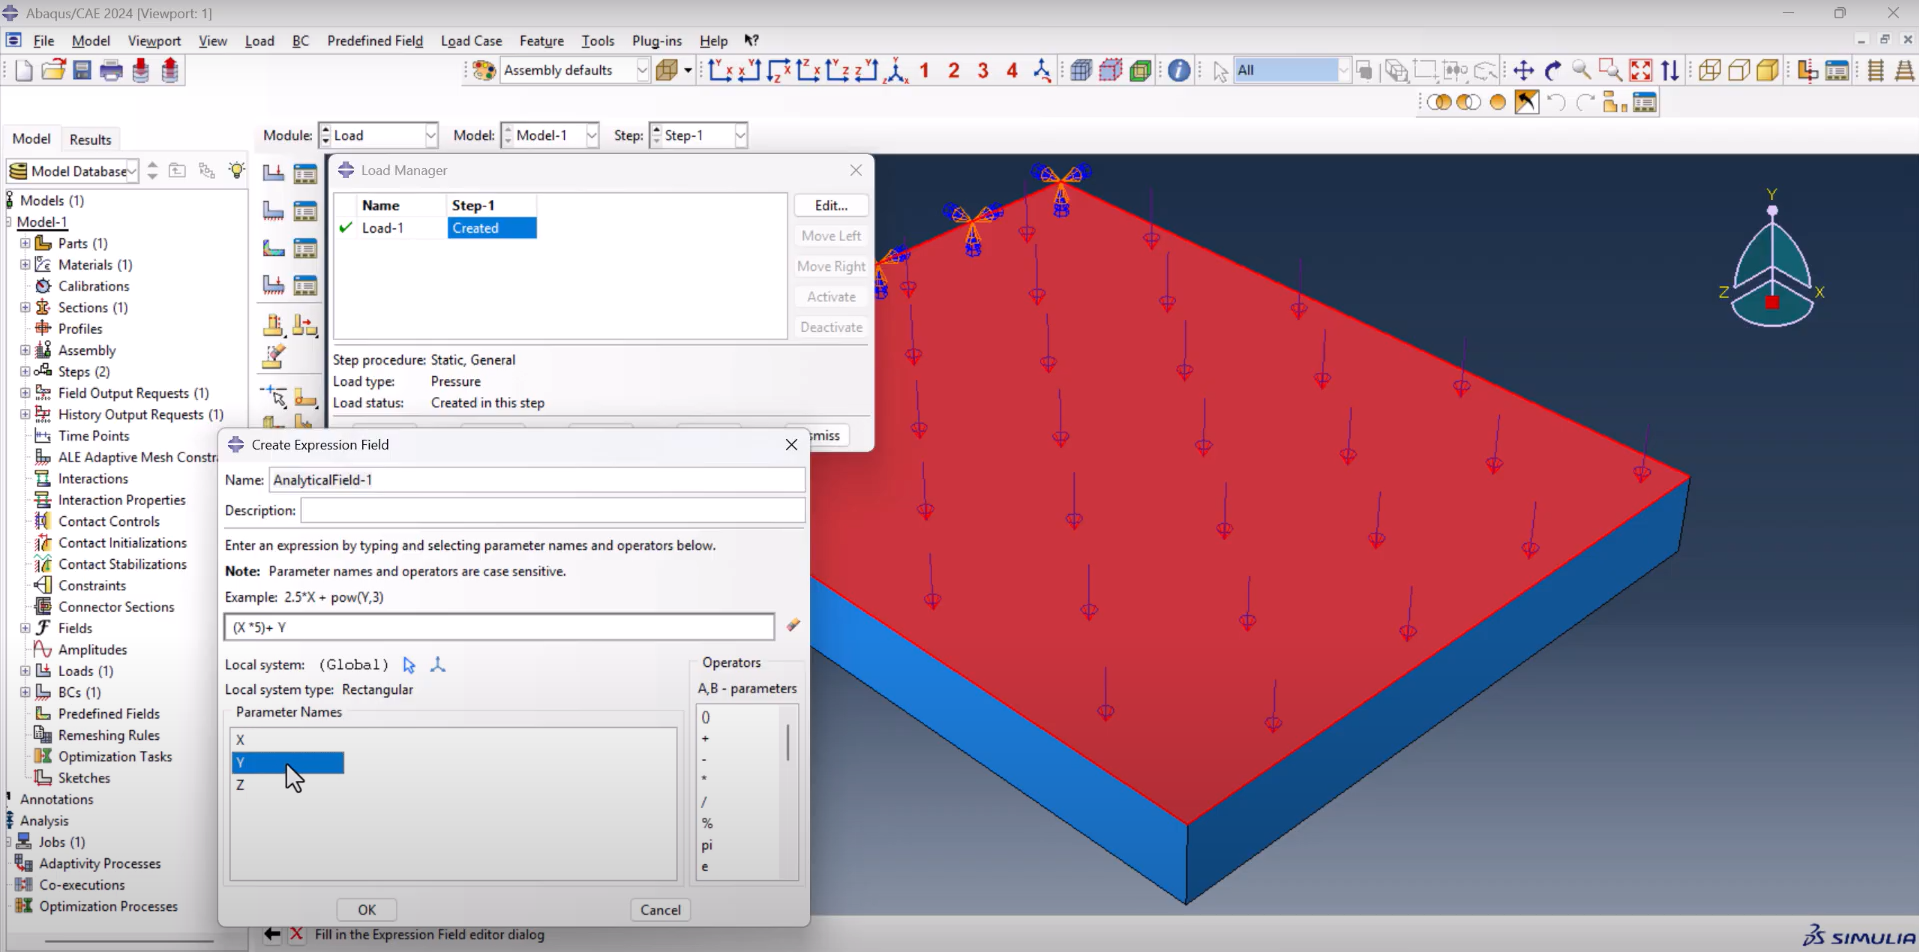Click the Operators list scrollbar
The height and width of the screenshot is (952, 1919).
(x=788, y=742)
